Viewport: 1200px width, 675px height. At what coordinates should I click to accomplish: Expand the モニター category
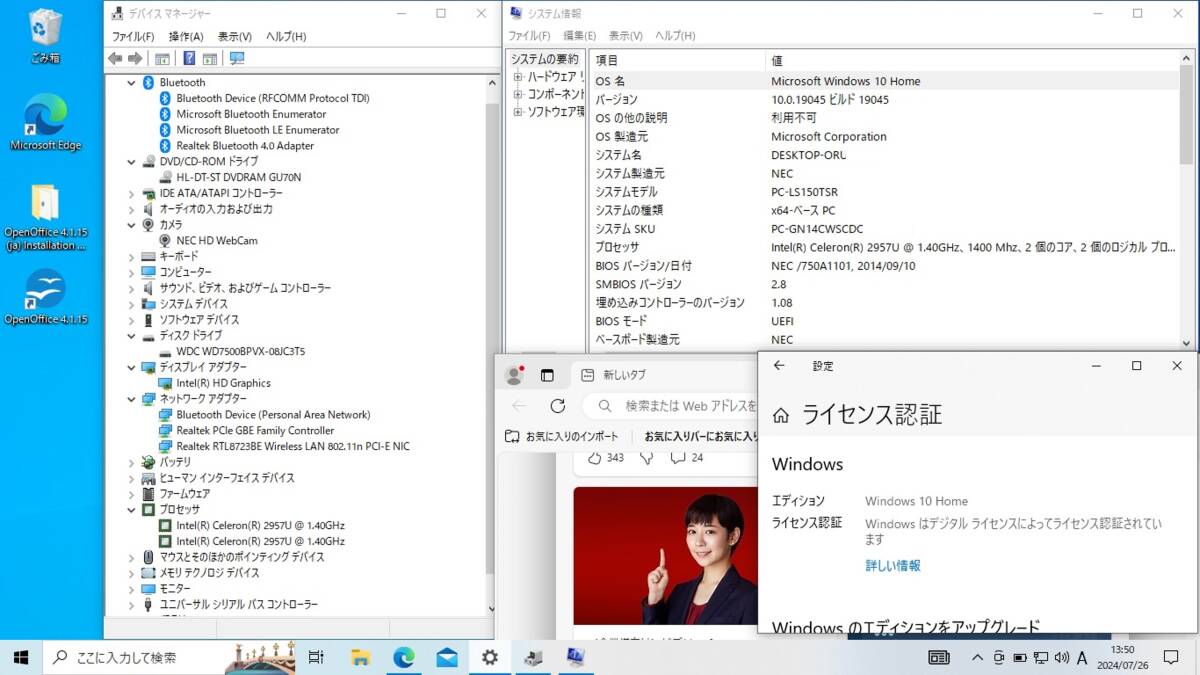point(131,588)
